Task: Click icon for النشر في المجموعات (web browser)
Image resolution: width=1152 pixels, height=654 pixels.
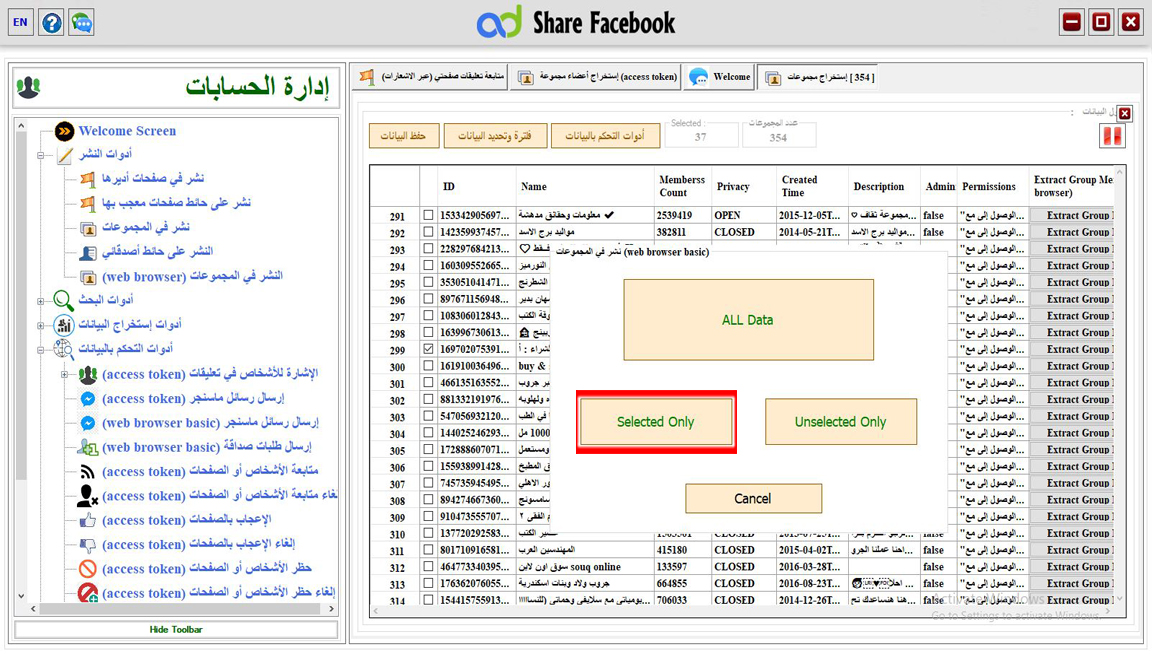Action: pos(88,278)
